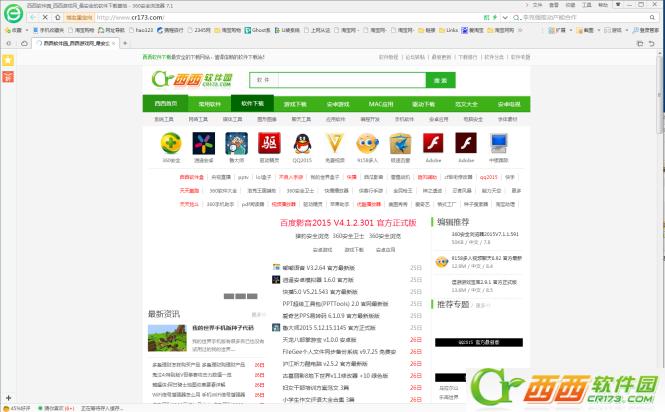Click the yellow star sidebar icon
This screenshot has width=665, height=412.
[x=8, y=60]
